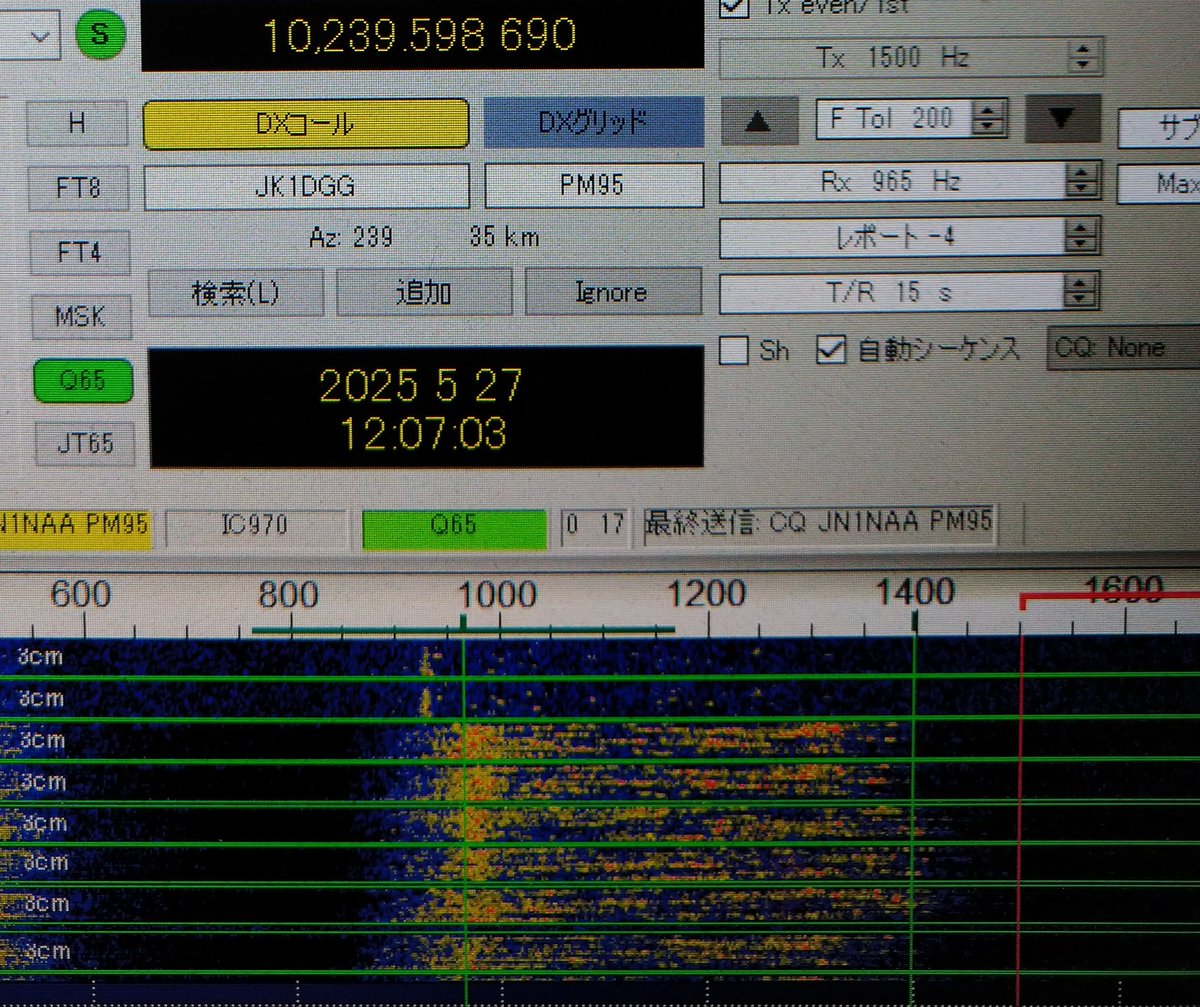Switch to FT4 mode
The height and width of the screenshot is (1007, 1200).
pyautogui.click(x=80, y=251)
